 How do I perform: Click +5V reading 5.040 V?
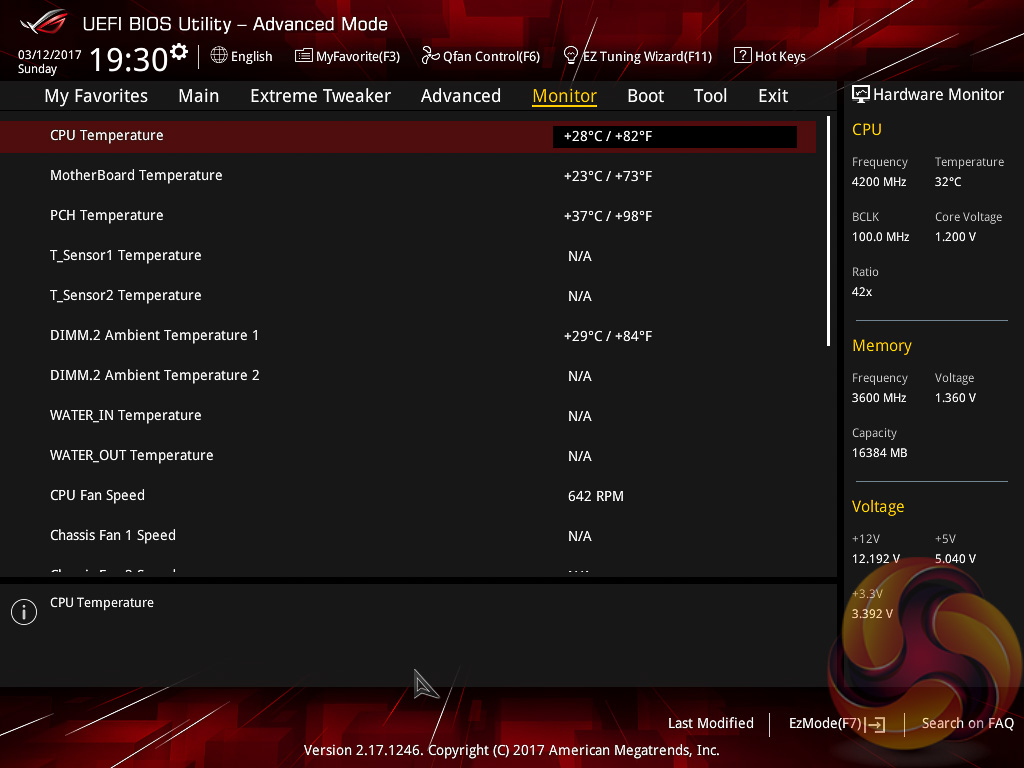955,559
